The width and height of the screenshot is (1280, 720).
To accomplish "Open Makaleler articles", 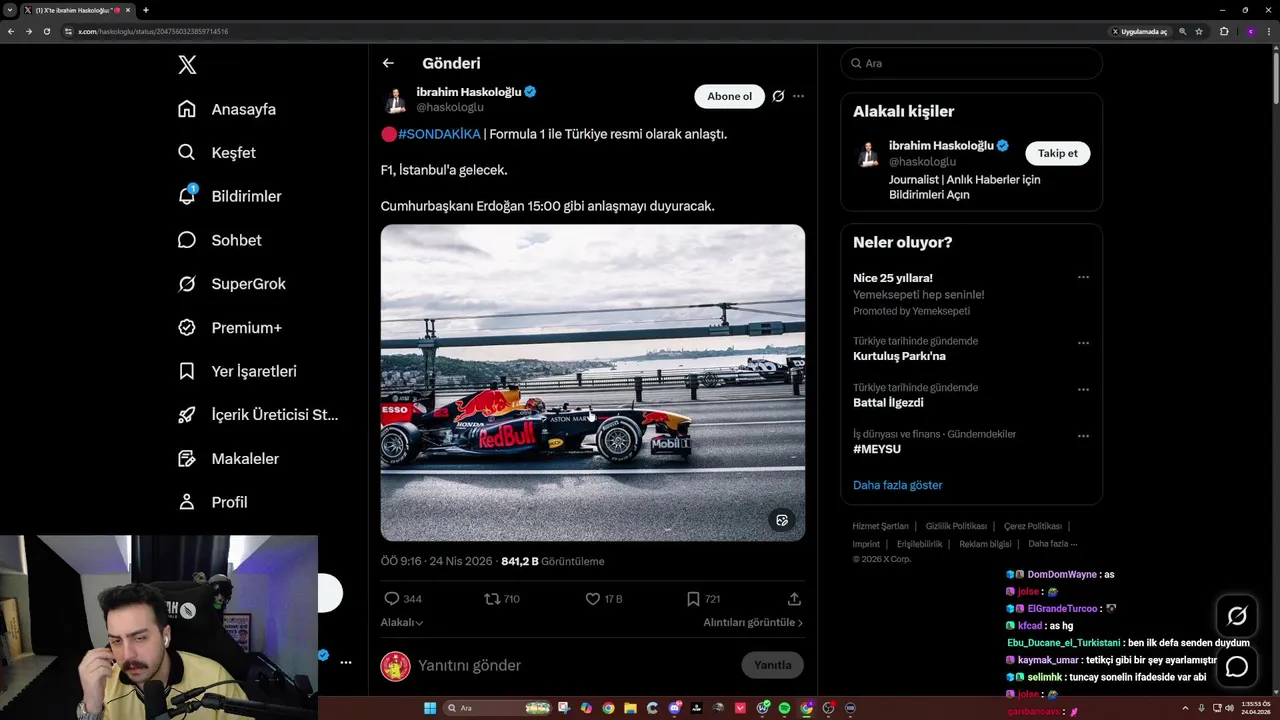I will pos(228,458).
